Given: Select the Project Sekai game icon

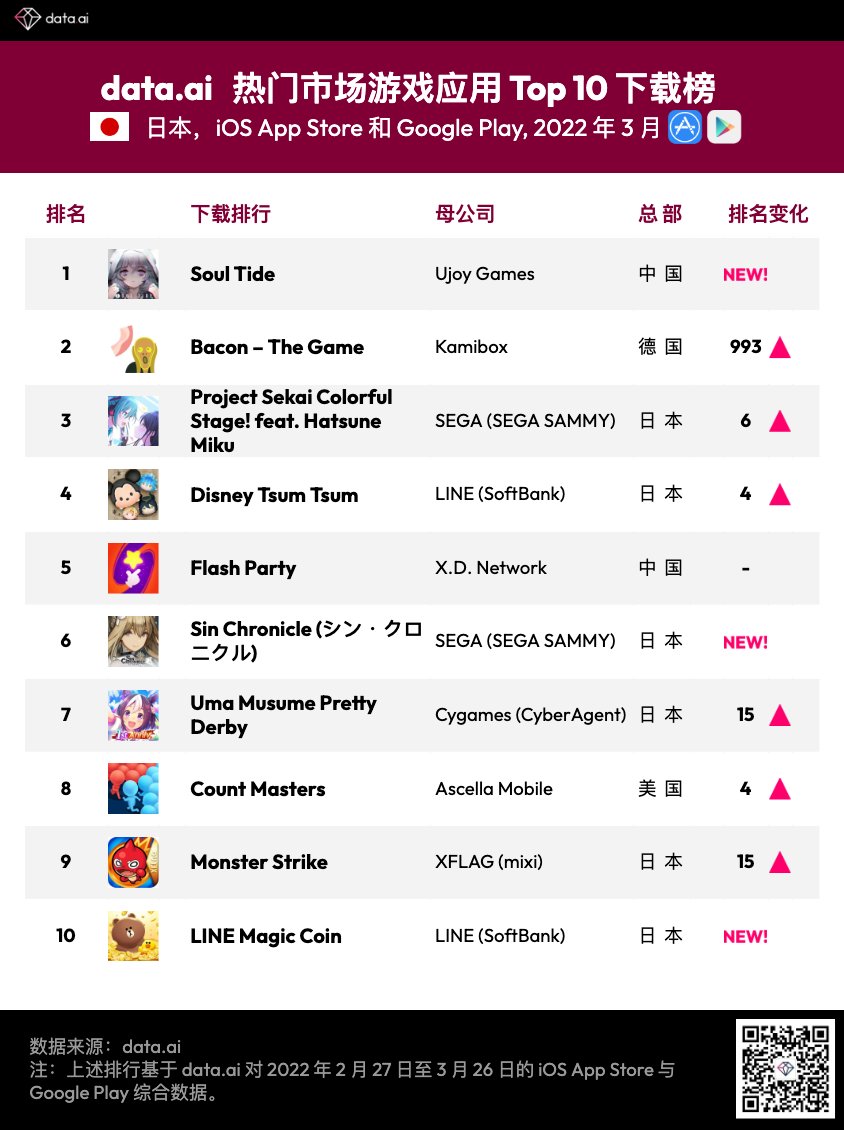Looking at the screenshot, I should point(133,421).
